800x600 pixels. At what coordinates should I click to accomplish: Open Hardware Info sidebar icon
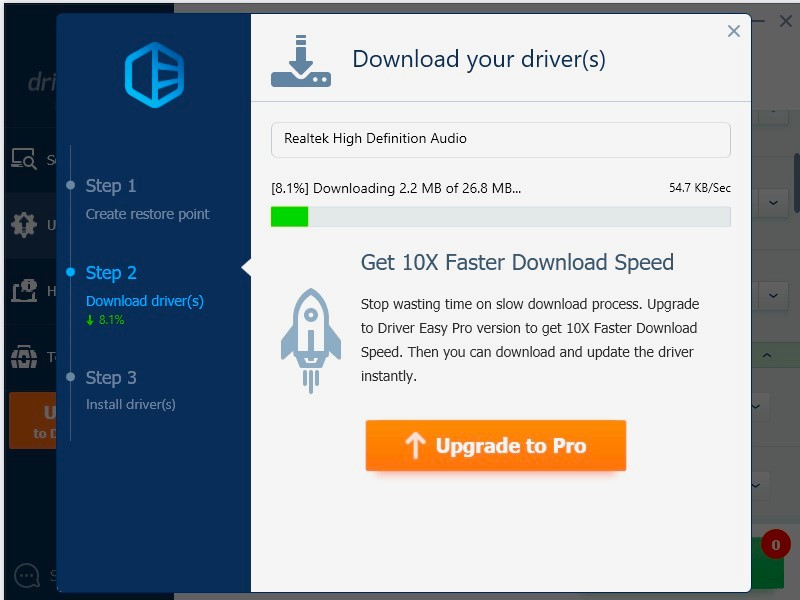coord(23,291)
